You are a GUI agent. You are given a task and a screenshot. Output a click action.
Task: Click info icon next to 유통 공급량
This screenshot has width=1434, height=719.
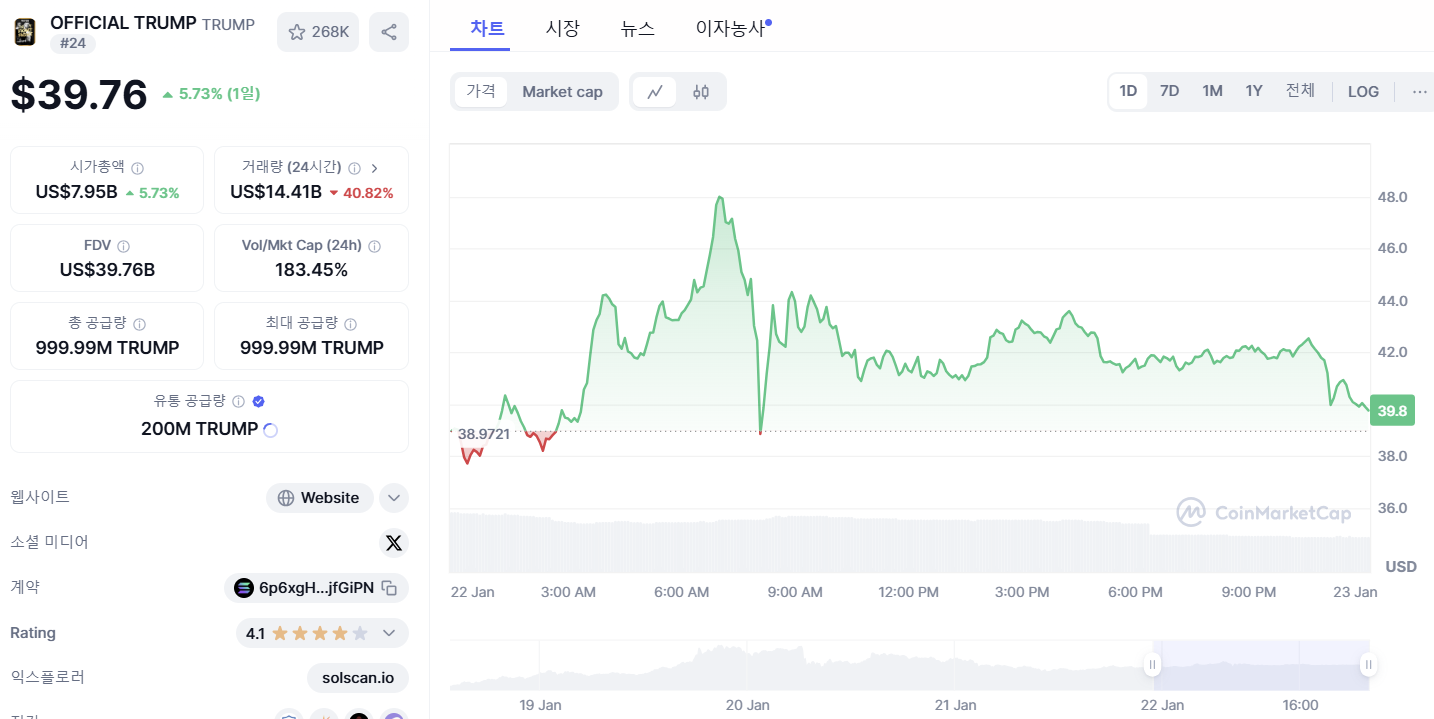pyautogui.click(x=238, y=401)
